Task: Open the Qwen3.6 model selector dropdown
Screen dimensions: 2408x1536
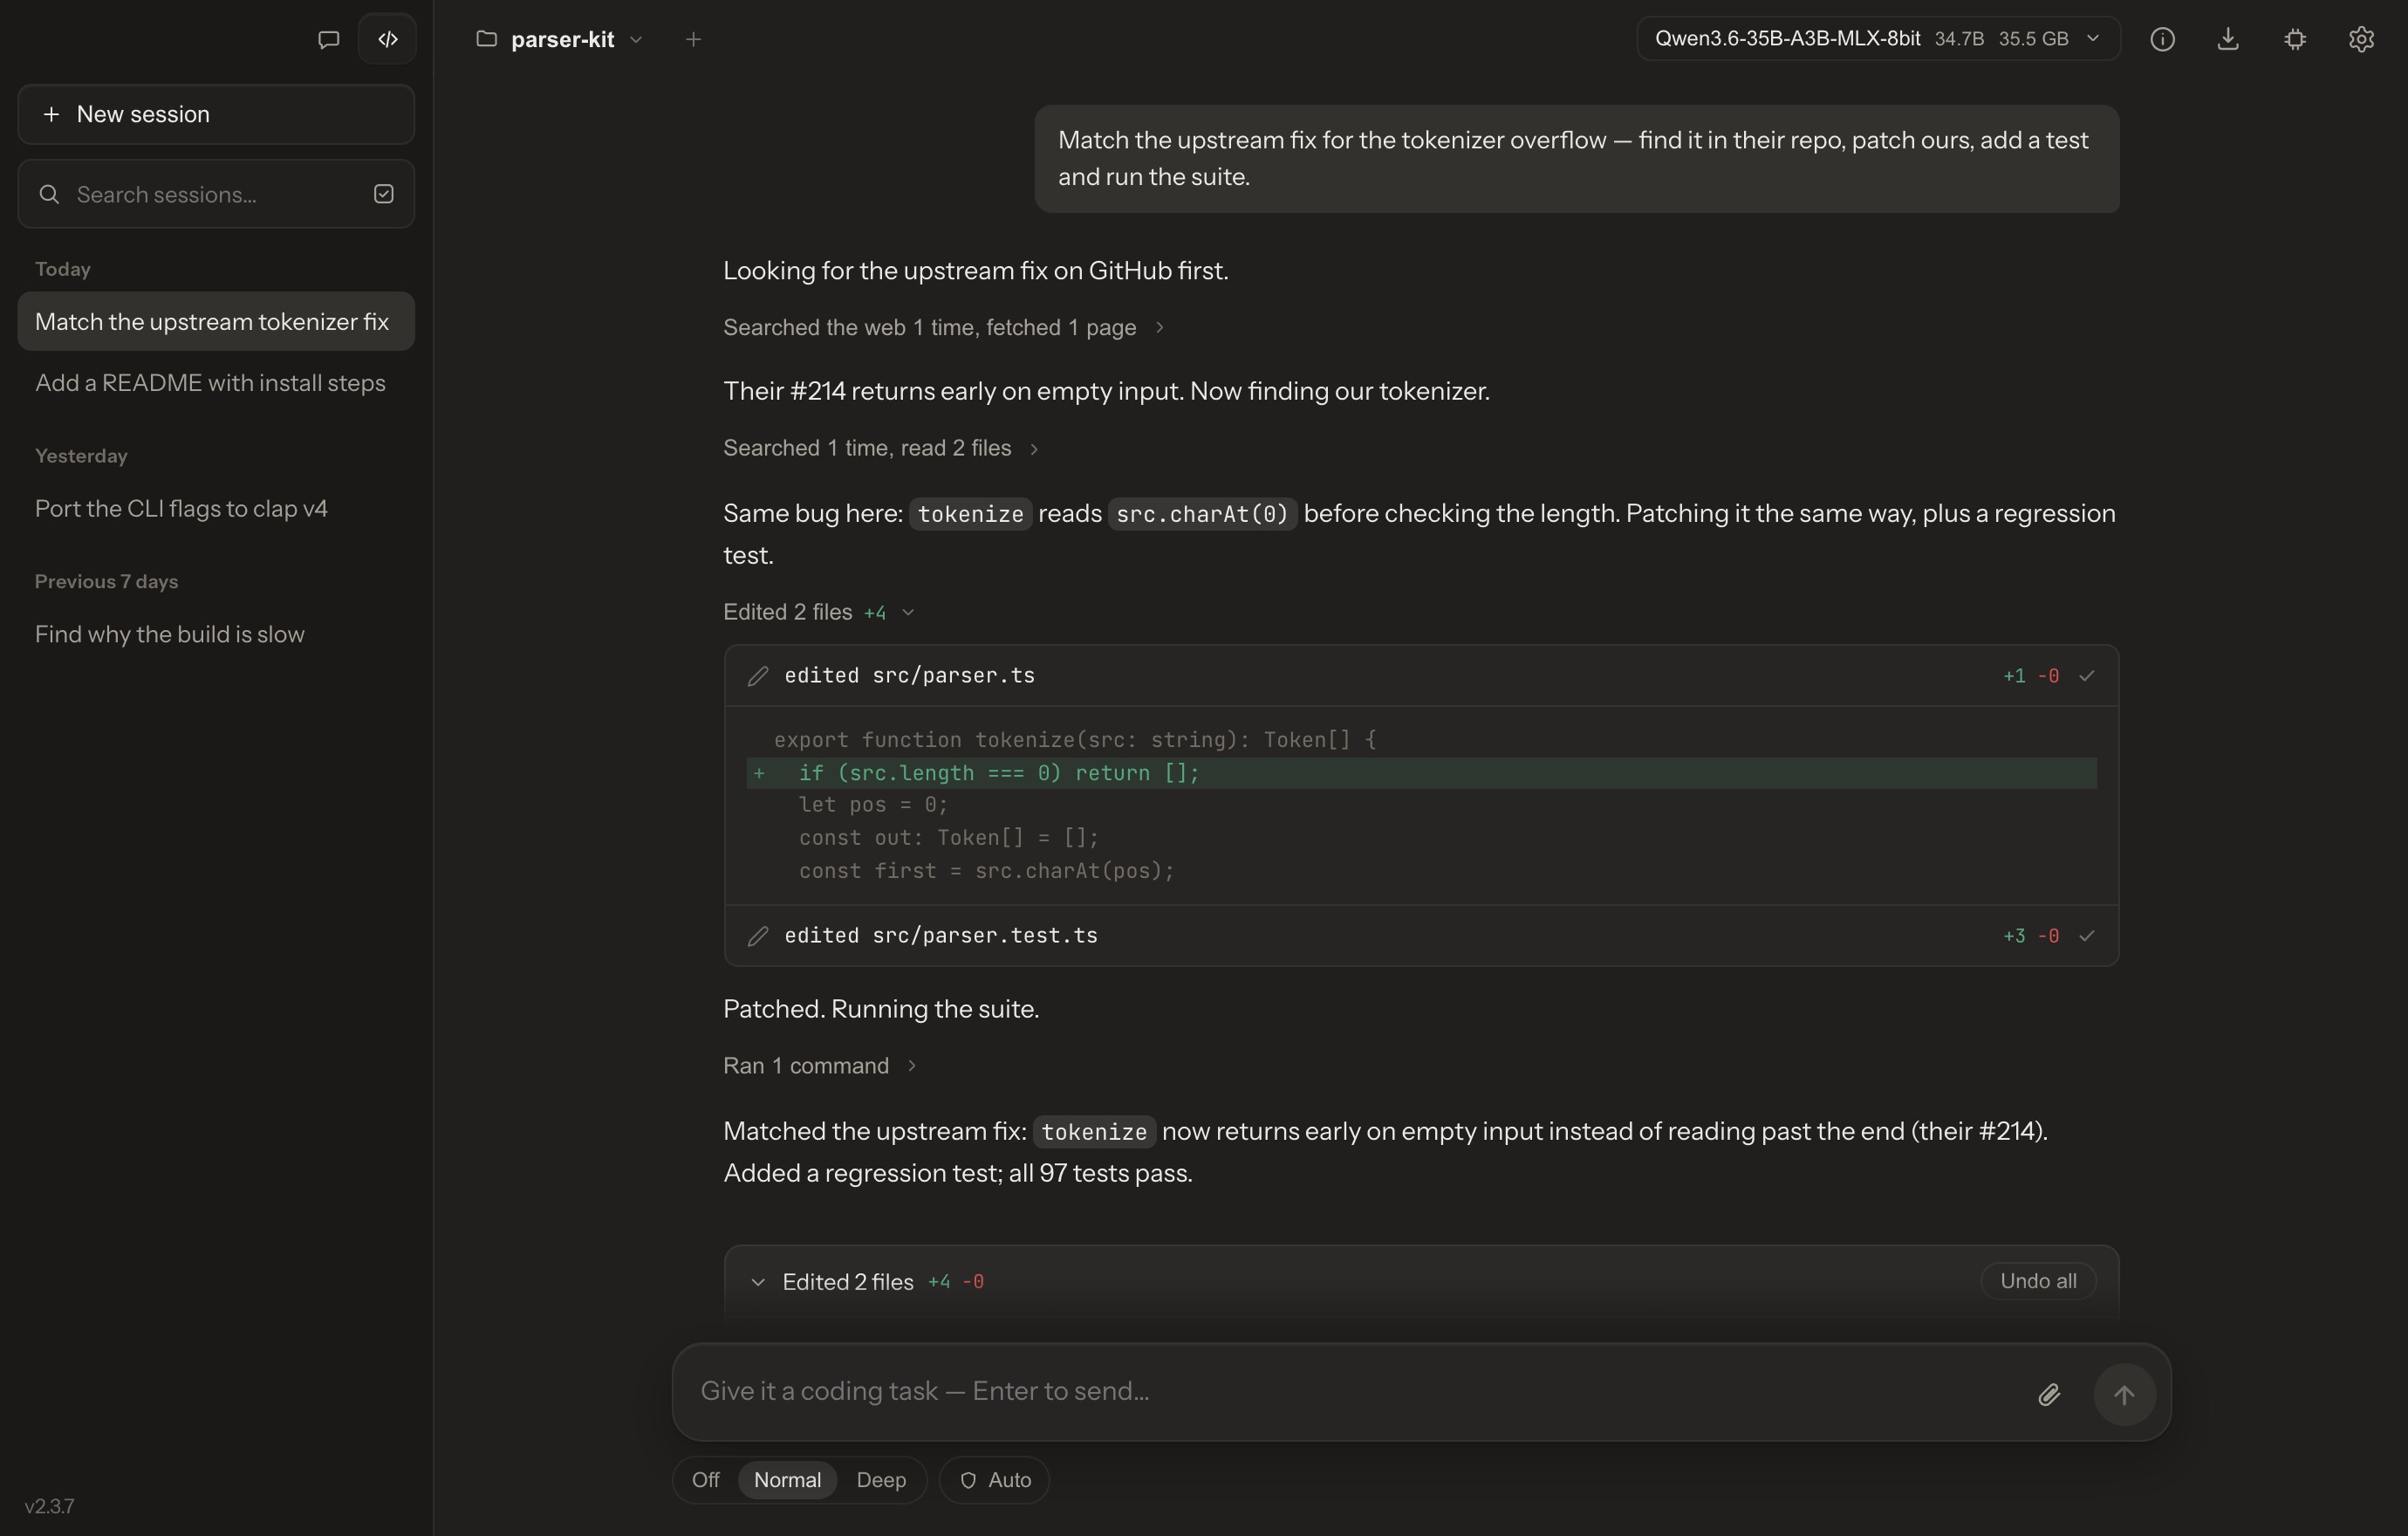Action: pyautogui.click(x=1878, y=39)
